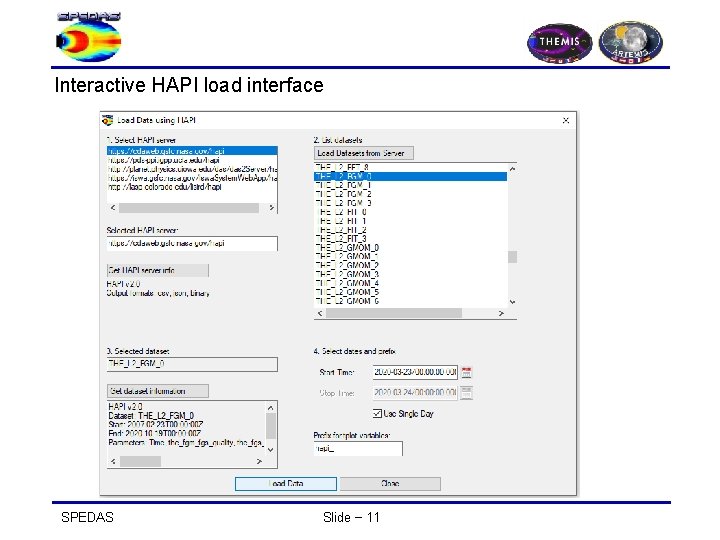Image resolution: width=720 pixels, height=540 pixels.
Task: Click server list scroll-left arrow
Action: 113,208
